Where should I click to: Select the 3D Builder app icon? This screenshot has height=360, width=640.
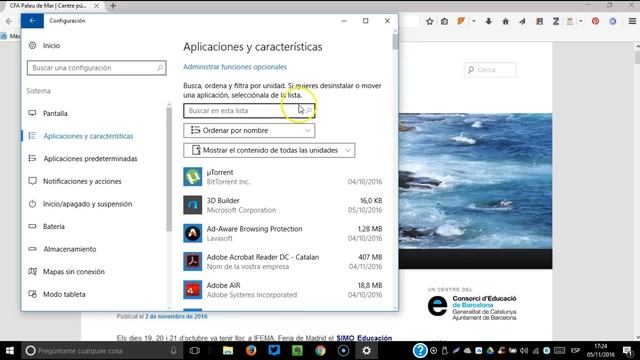193,205
